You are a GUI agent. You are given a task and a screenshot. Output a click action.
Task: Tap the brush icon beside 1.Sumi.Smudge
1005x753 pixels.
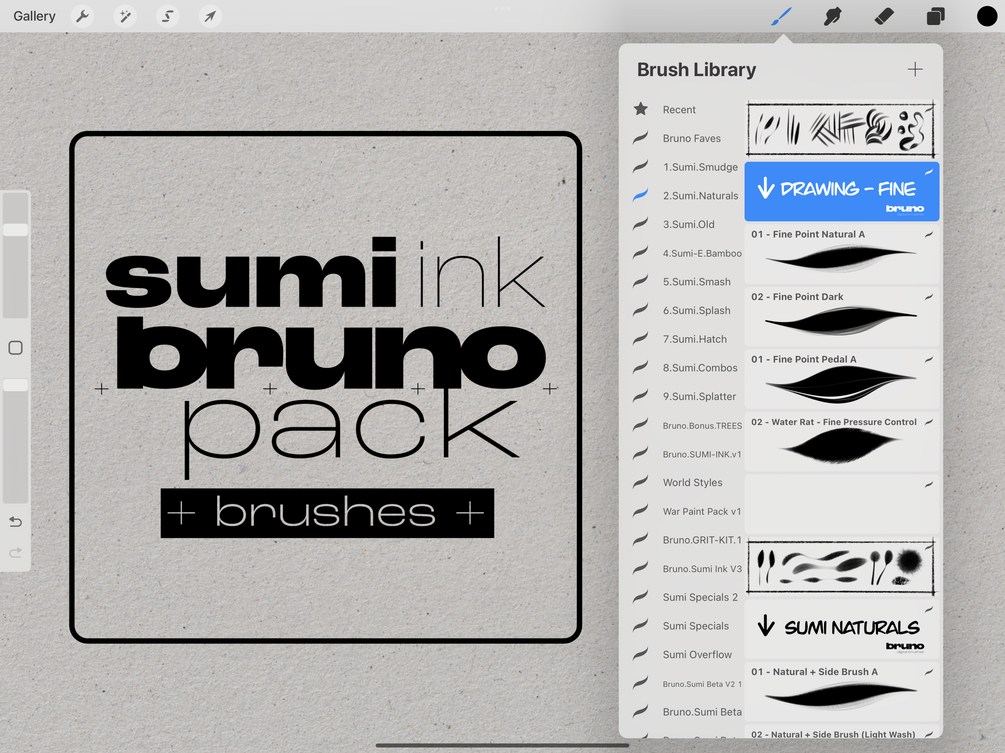[x=640, y=167]
